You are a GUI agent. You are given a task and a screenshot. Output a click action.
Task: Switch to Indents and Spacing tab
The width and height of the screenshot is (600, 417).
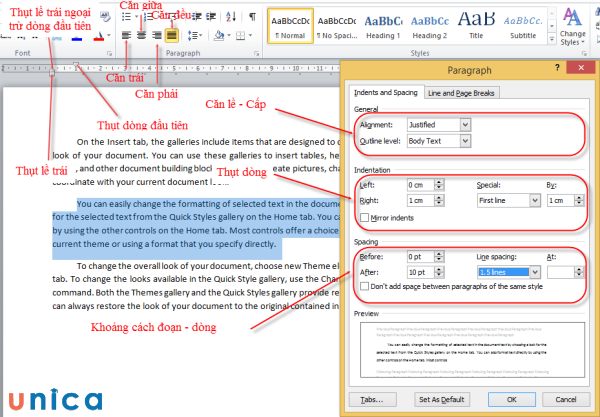click(x=385, y=93)
